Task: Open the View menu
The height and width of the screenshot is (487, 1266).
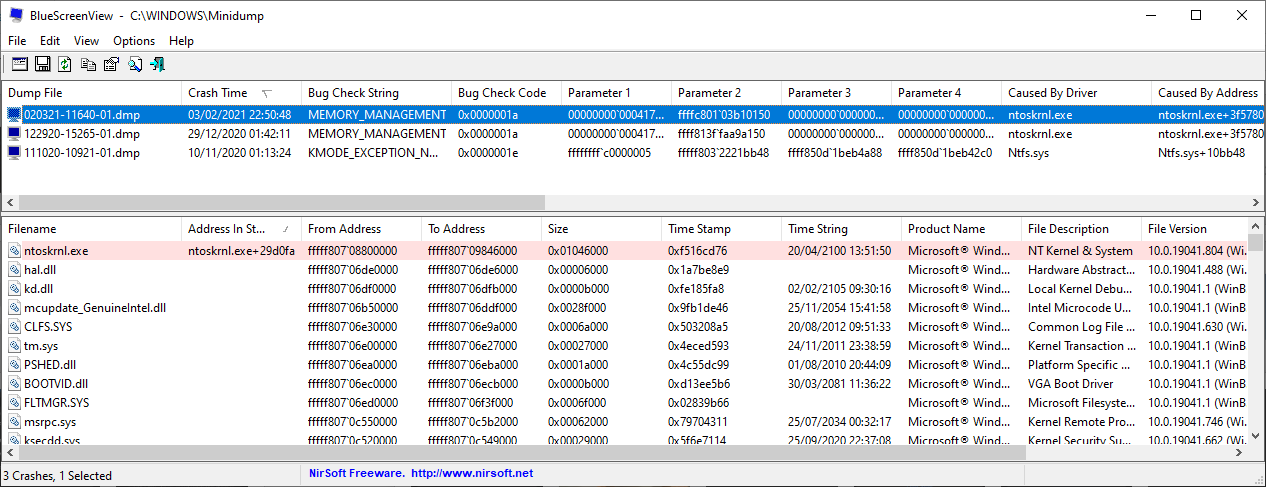Action: (x=86, y=41)
